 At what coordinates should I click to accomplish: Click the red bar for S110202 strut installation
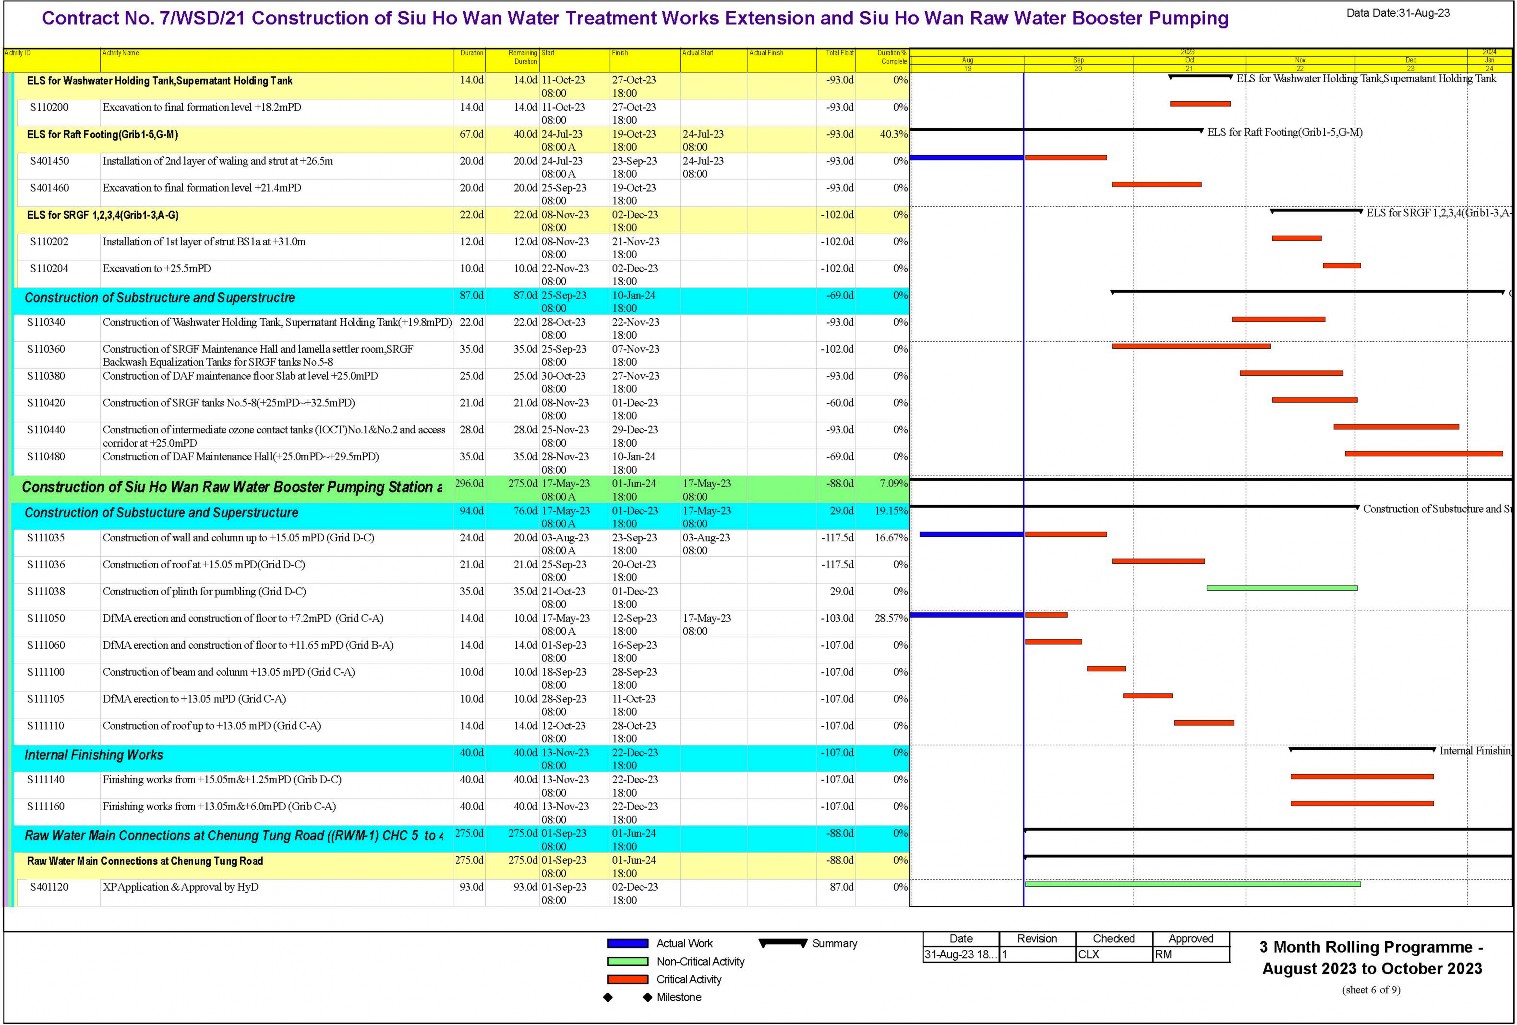click(x=1297, y=238)
